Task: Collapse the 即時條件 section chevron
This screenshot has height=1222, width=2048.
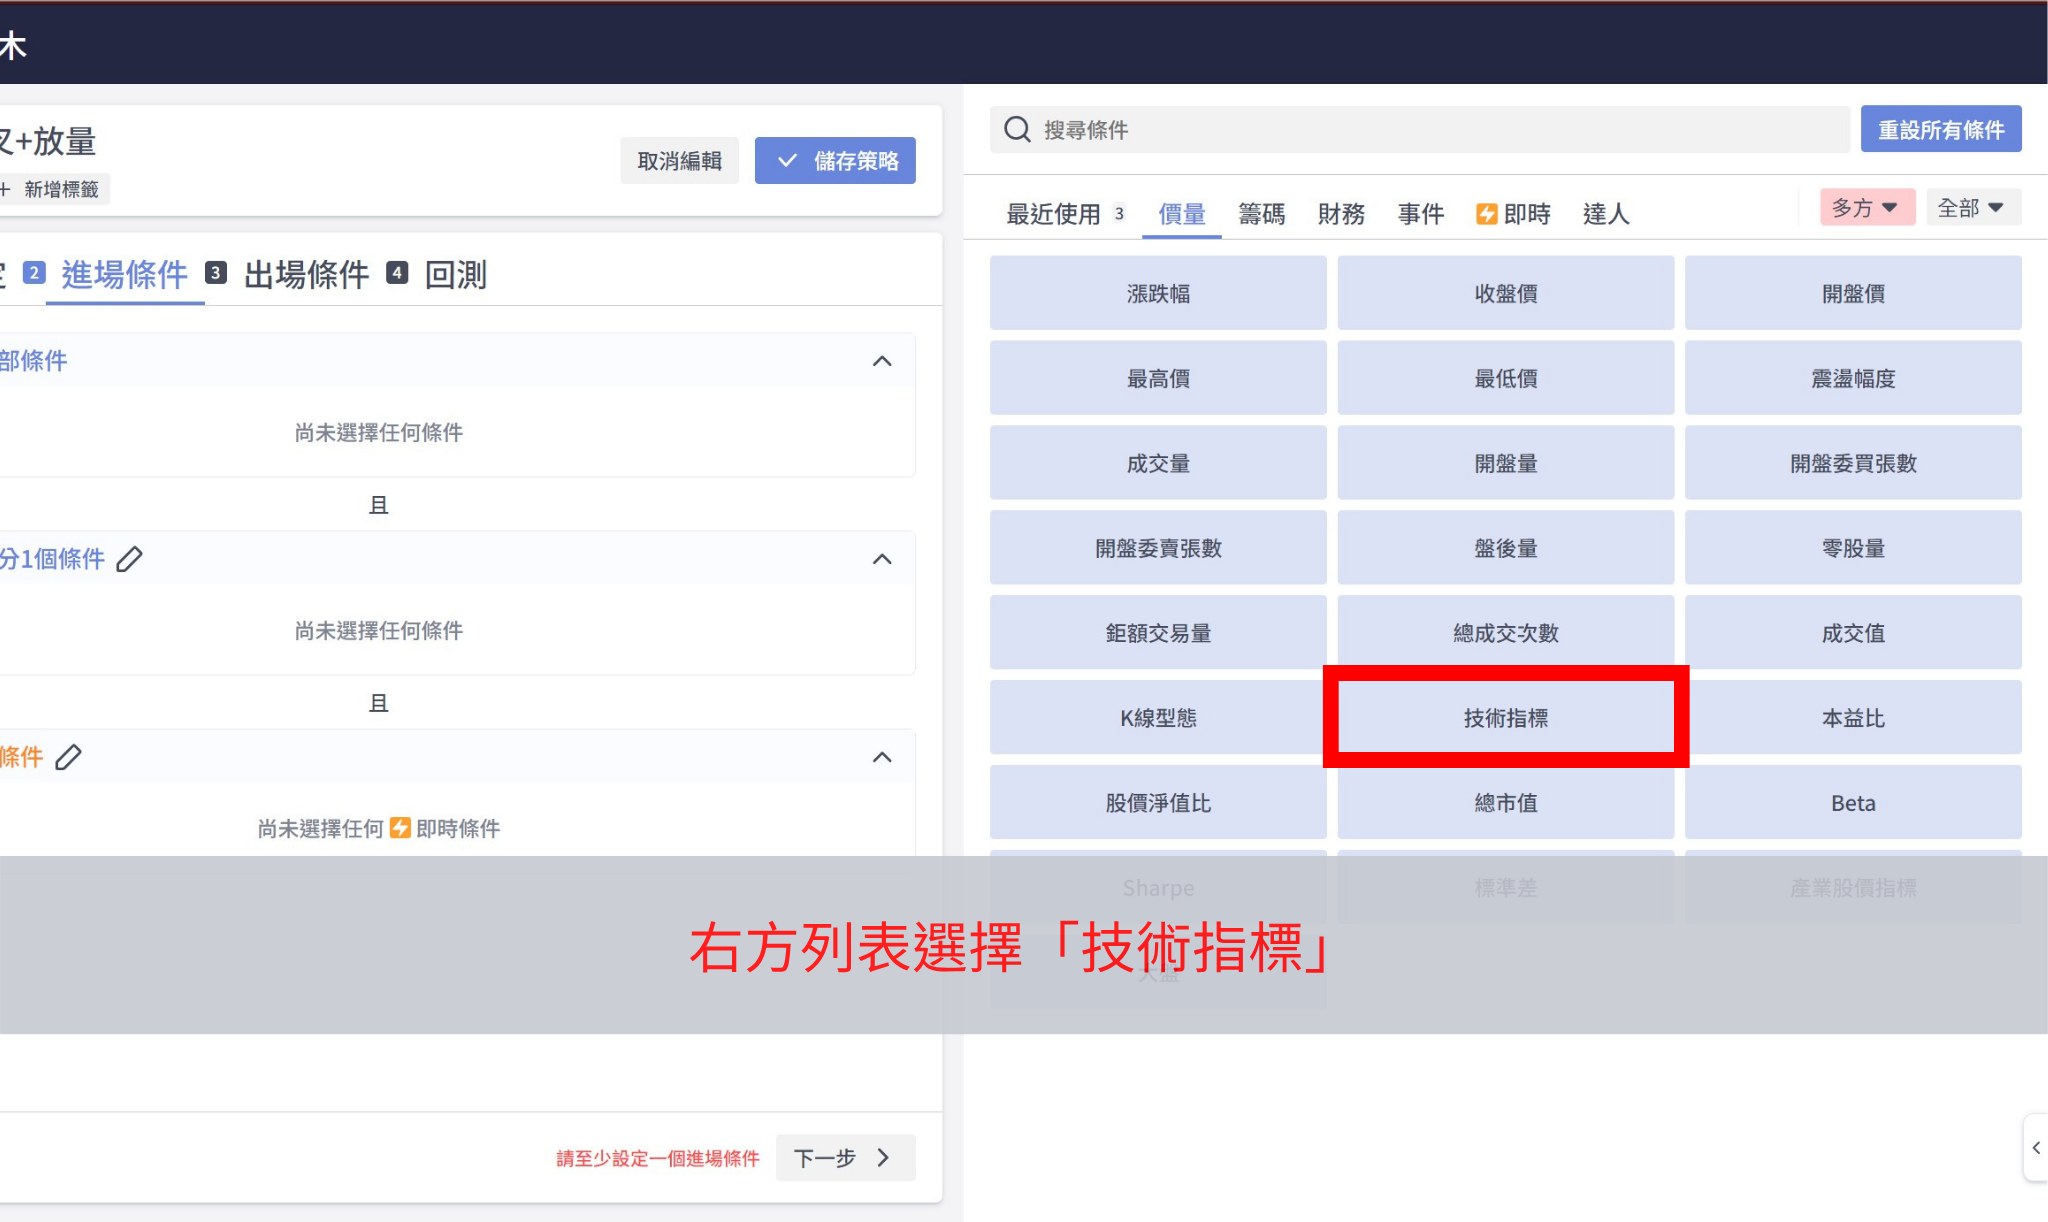Action: (881, 757)
